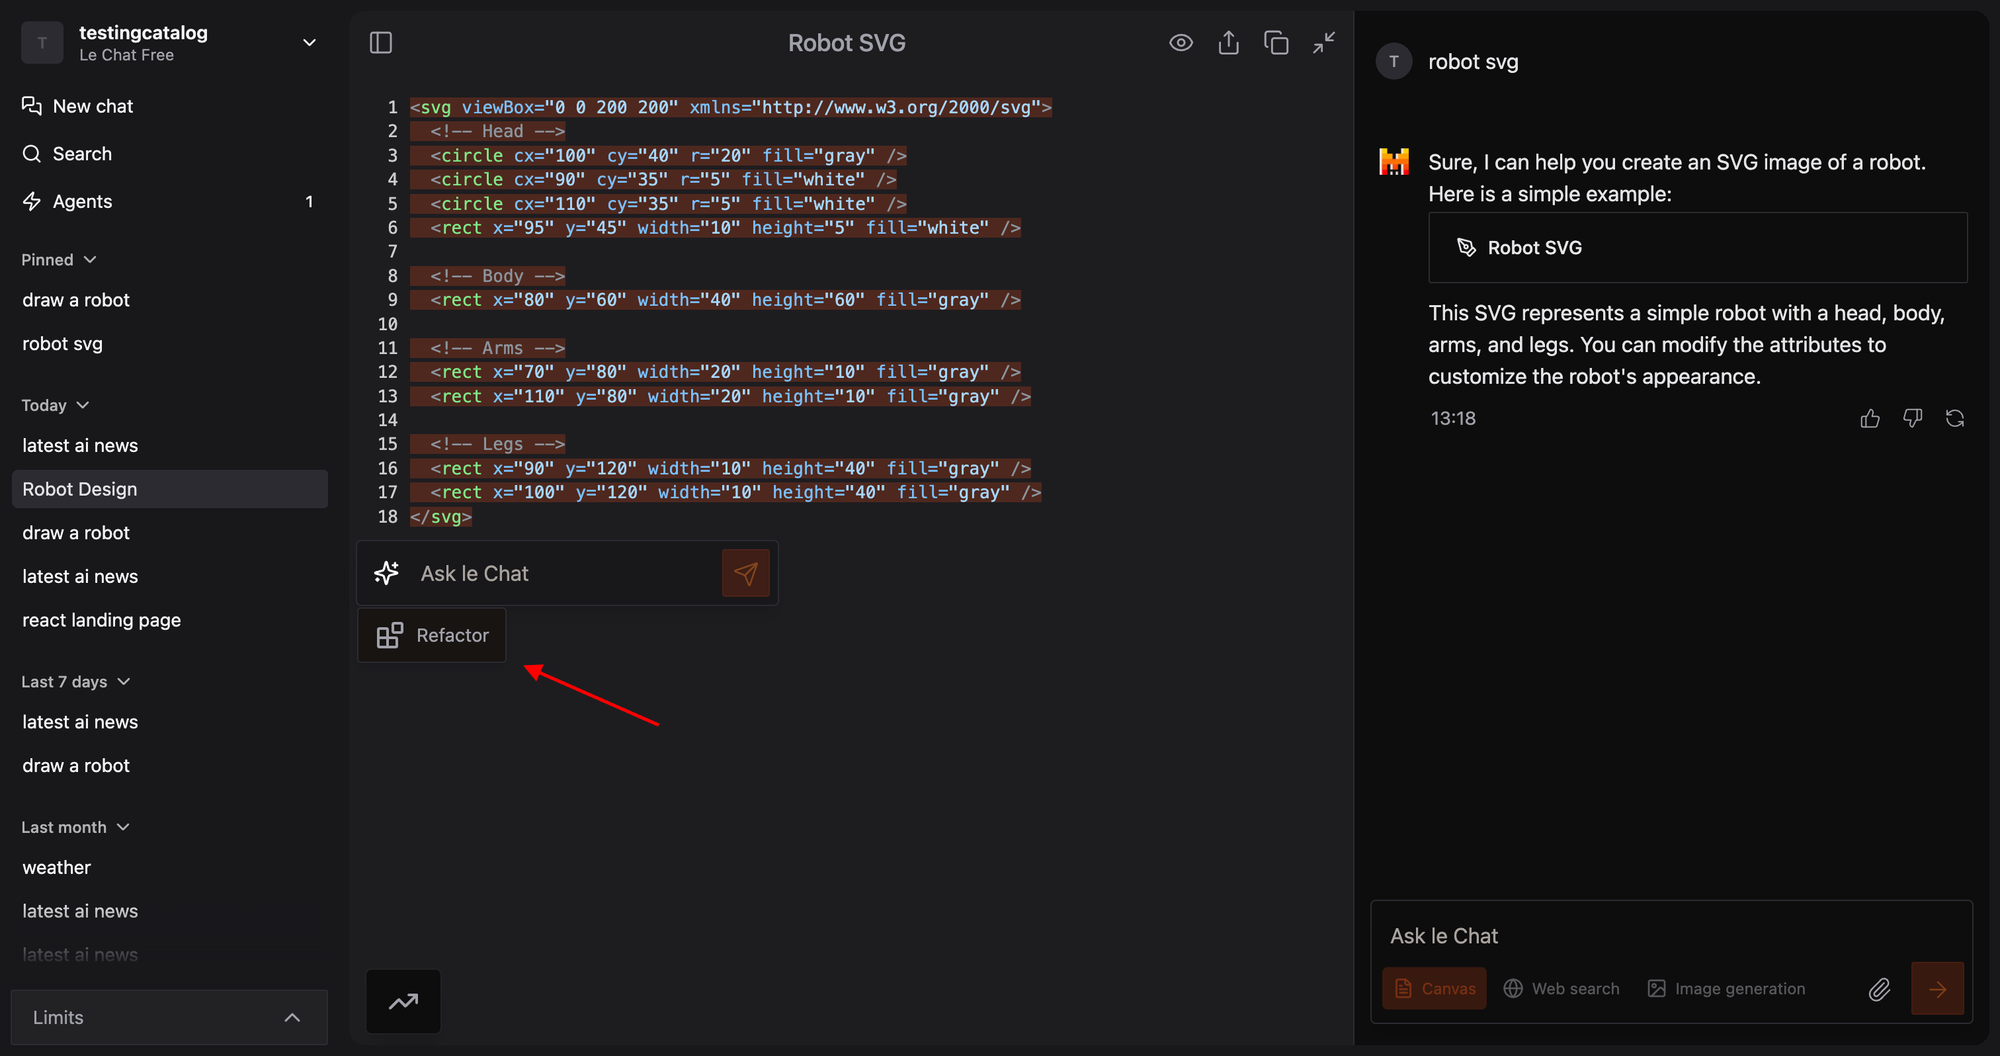2000x1056 pixels.
Task: Collapse the Last month section
Action: [x=76, y=827]
